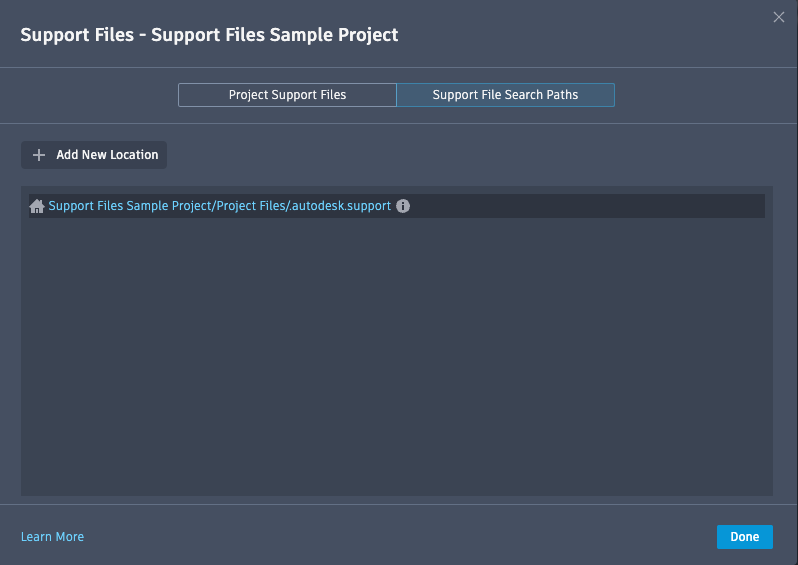Viewport: 798px width, 565px height.
Task: Switch to the Project Support Files tab
Action: coord(287,95)
